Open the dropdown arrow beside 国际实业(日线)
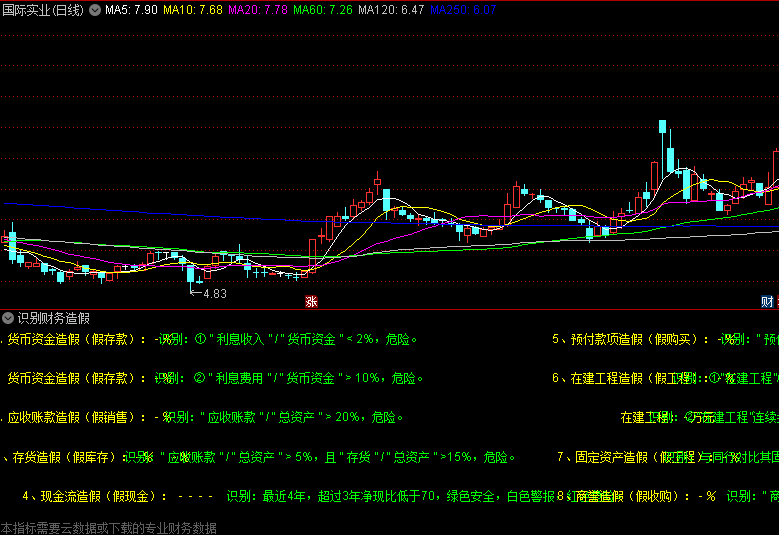This screenshot has height=535, width=779. [95, 10]
